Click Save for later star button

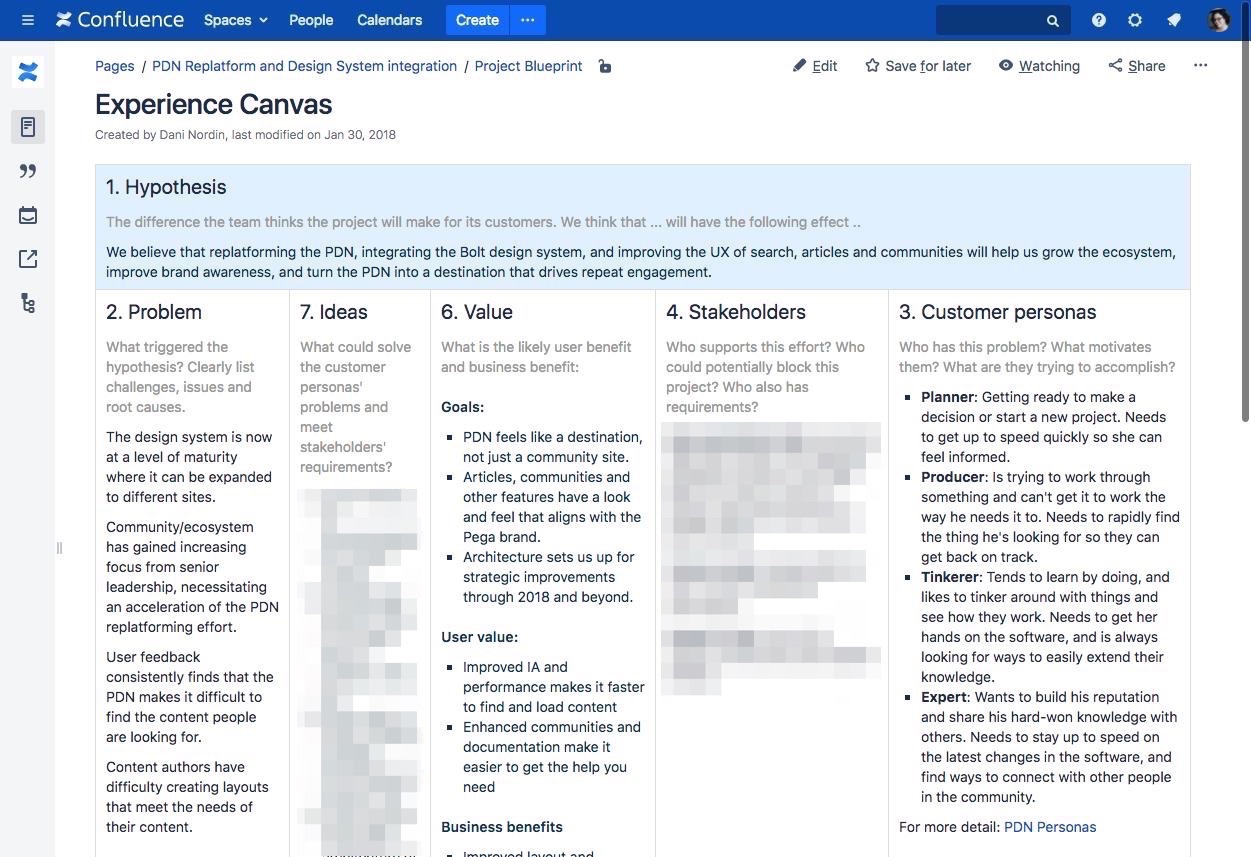918,66
